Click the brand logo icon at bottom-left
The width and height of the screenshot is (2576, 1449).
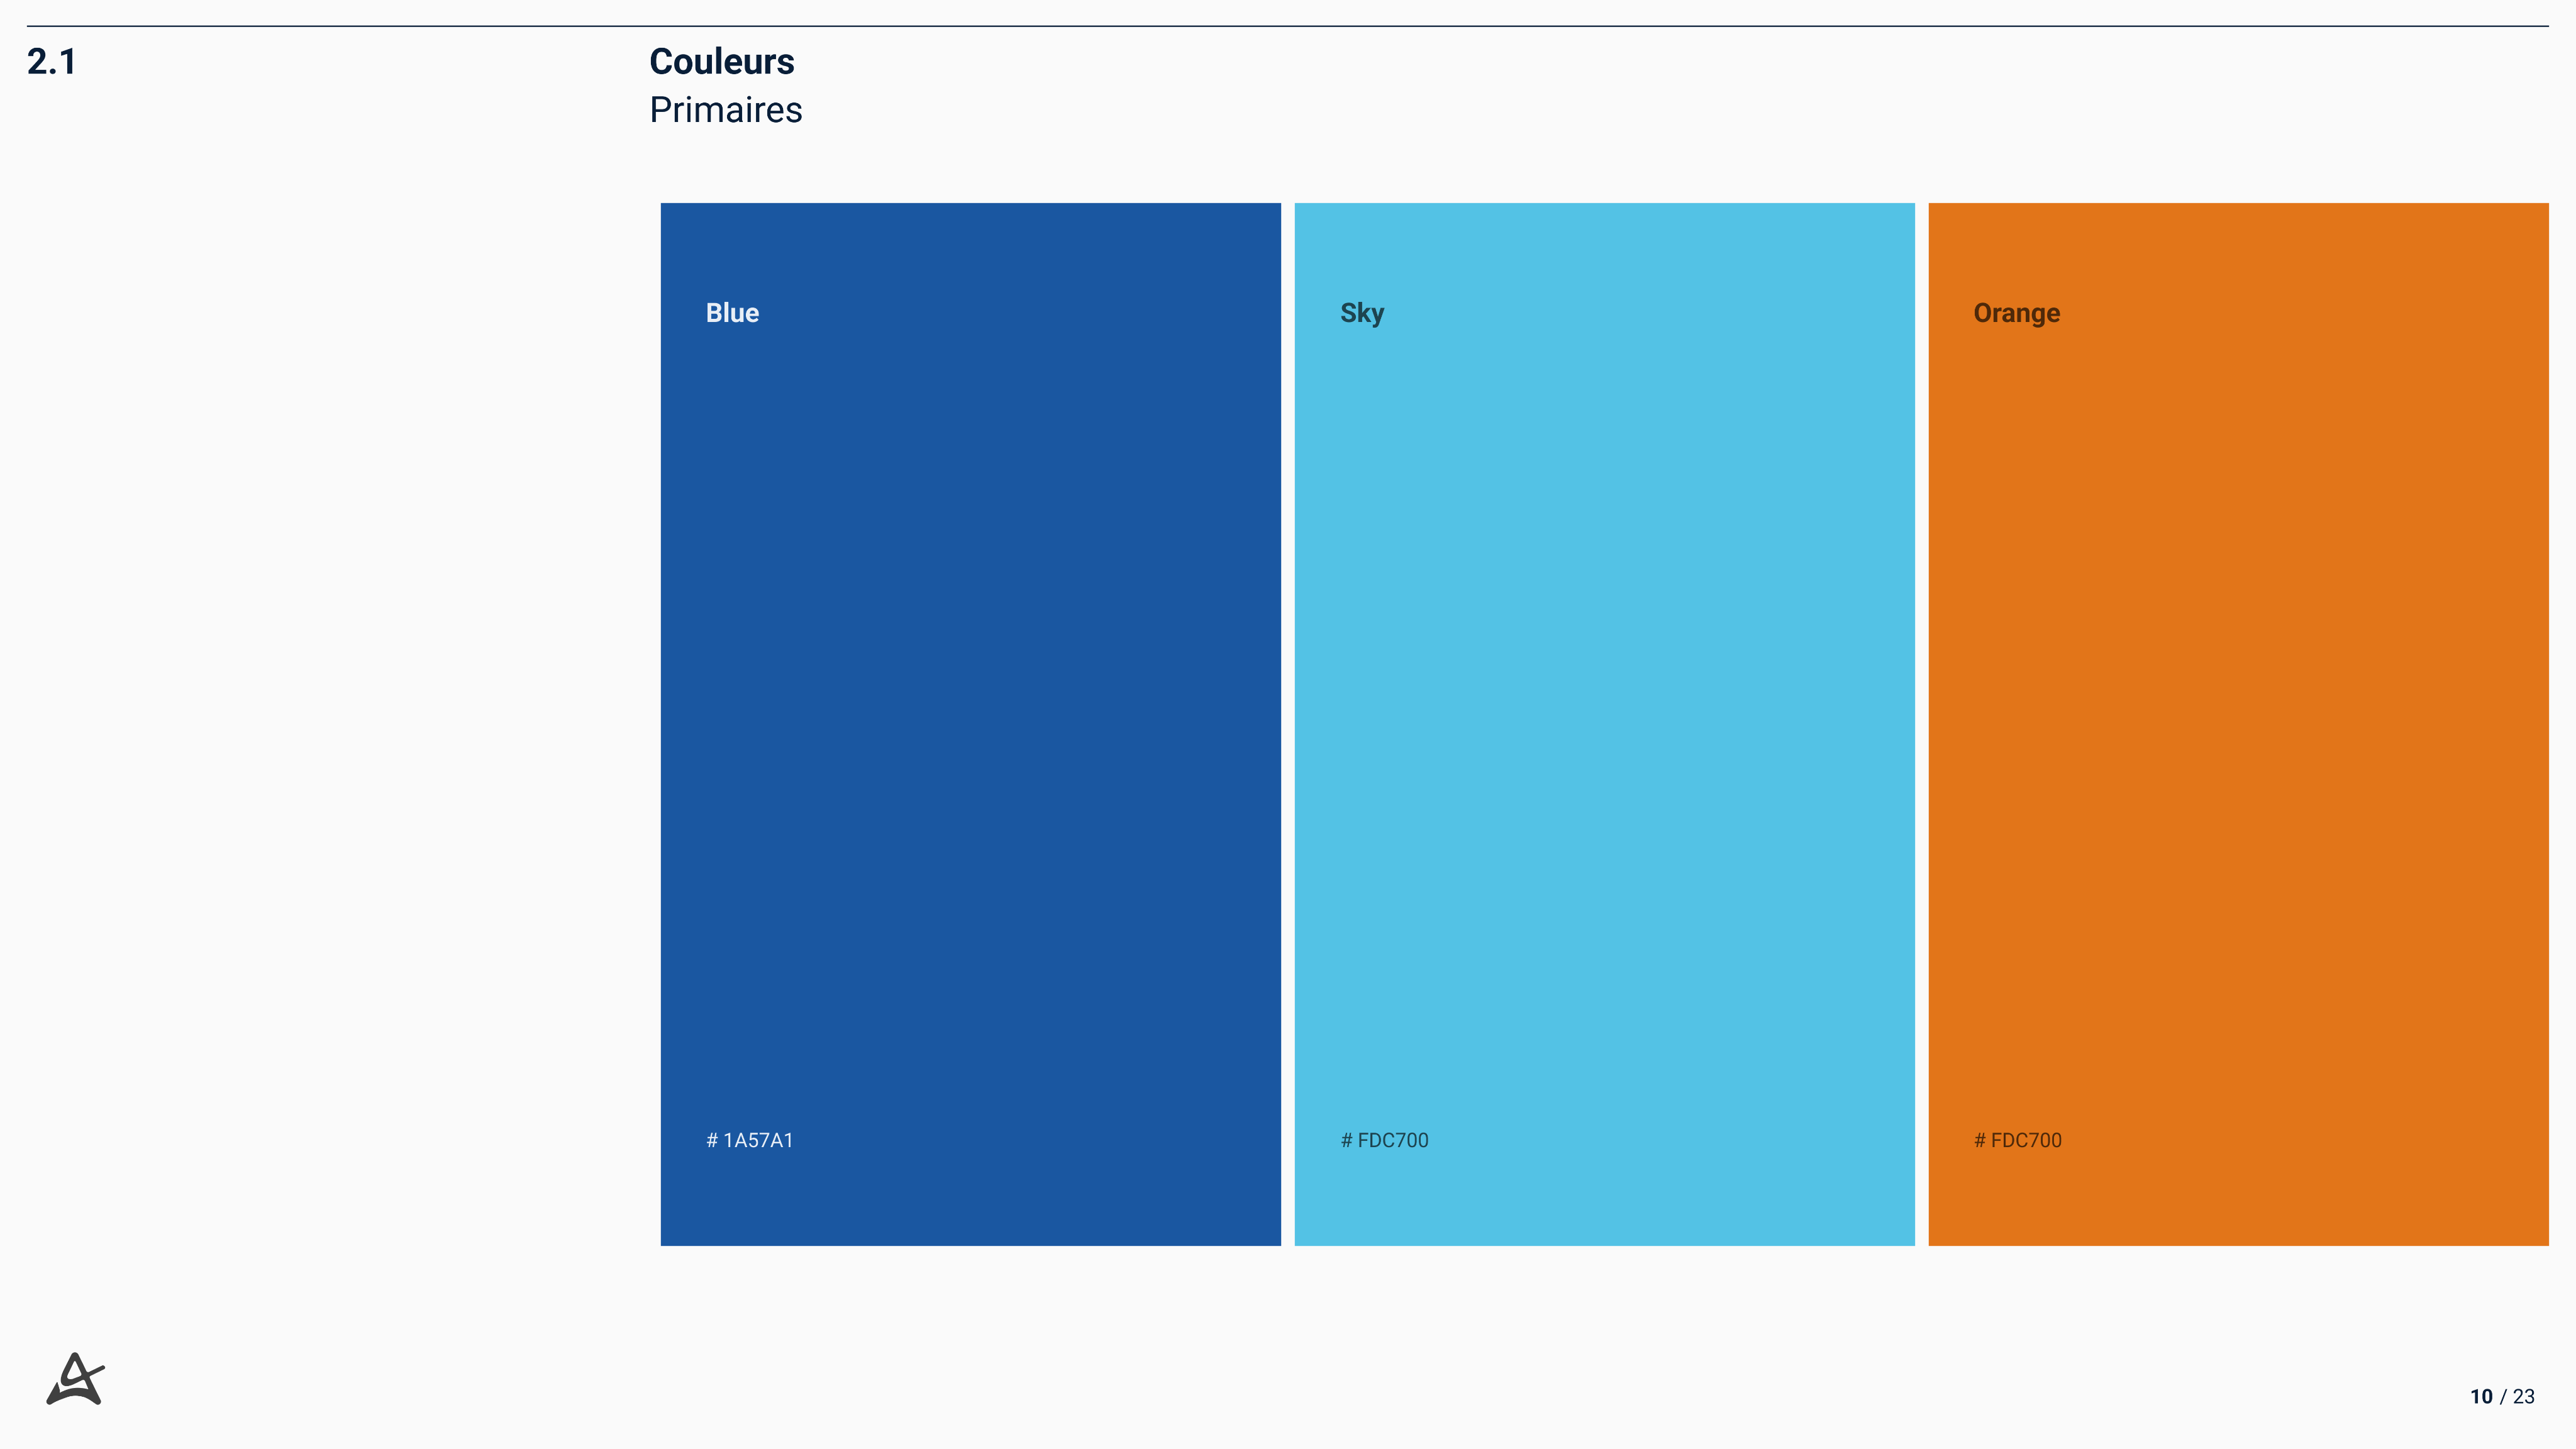76,1380
